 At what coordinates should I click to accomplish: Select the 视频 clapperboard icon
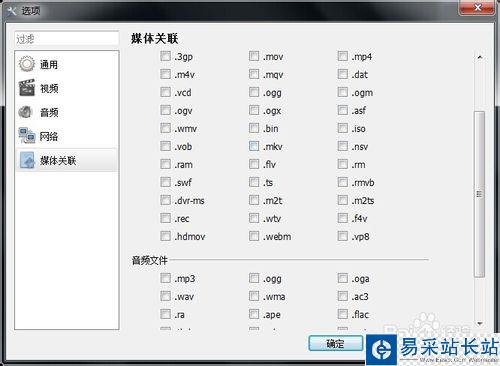point(27,88)
